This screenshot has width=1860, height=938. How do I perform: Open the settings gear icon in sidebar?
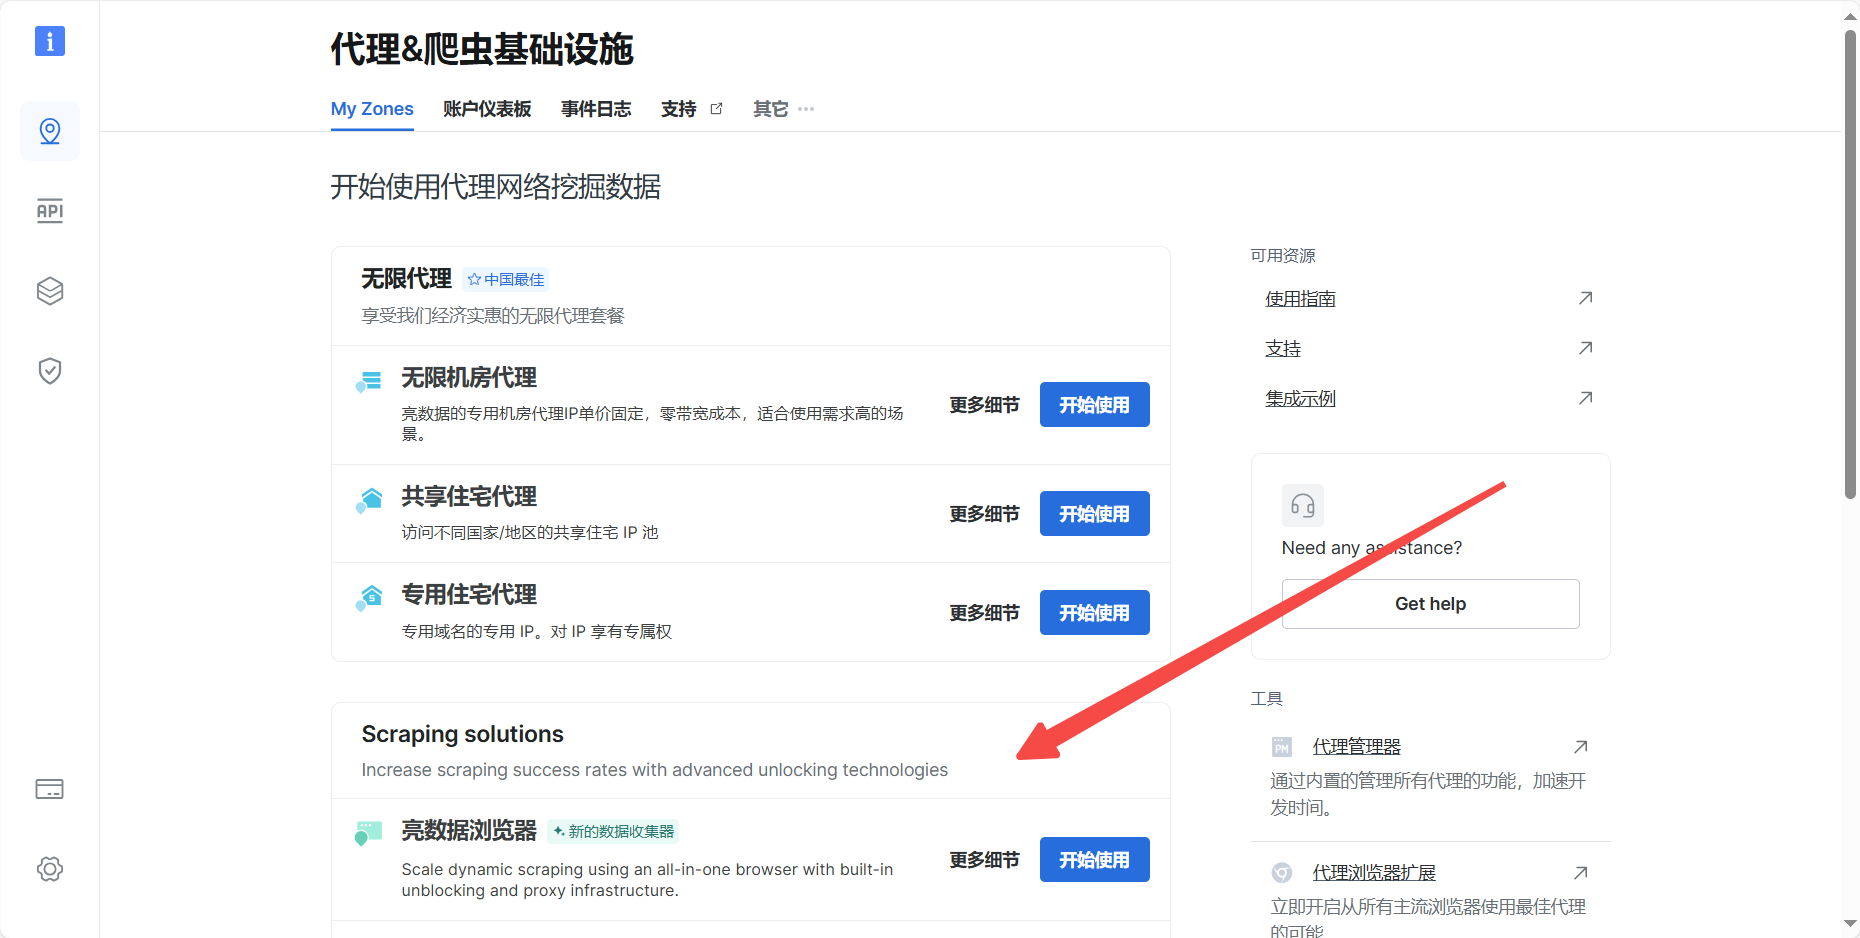[x=50, y=869]
